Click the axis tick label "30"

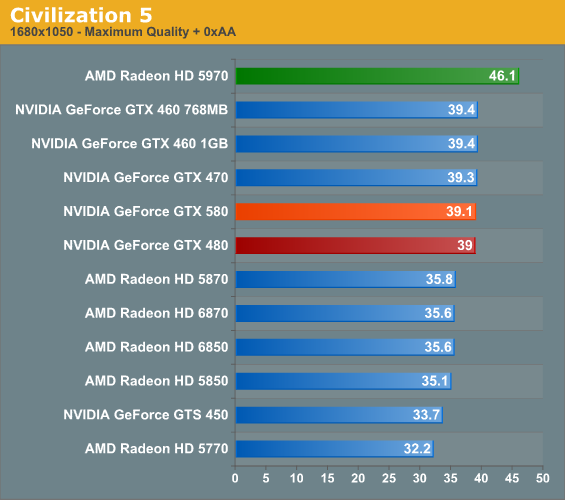point(420,478)
